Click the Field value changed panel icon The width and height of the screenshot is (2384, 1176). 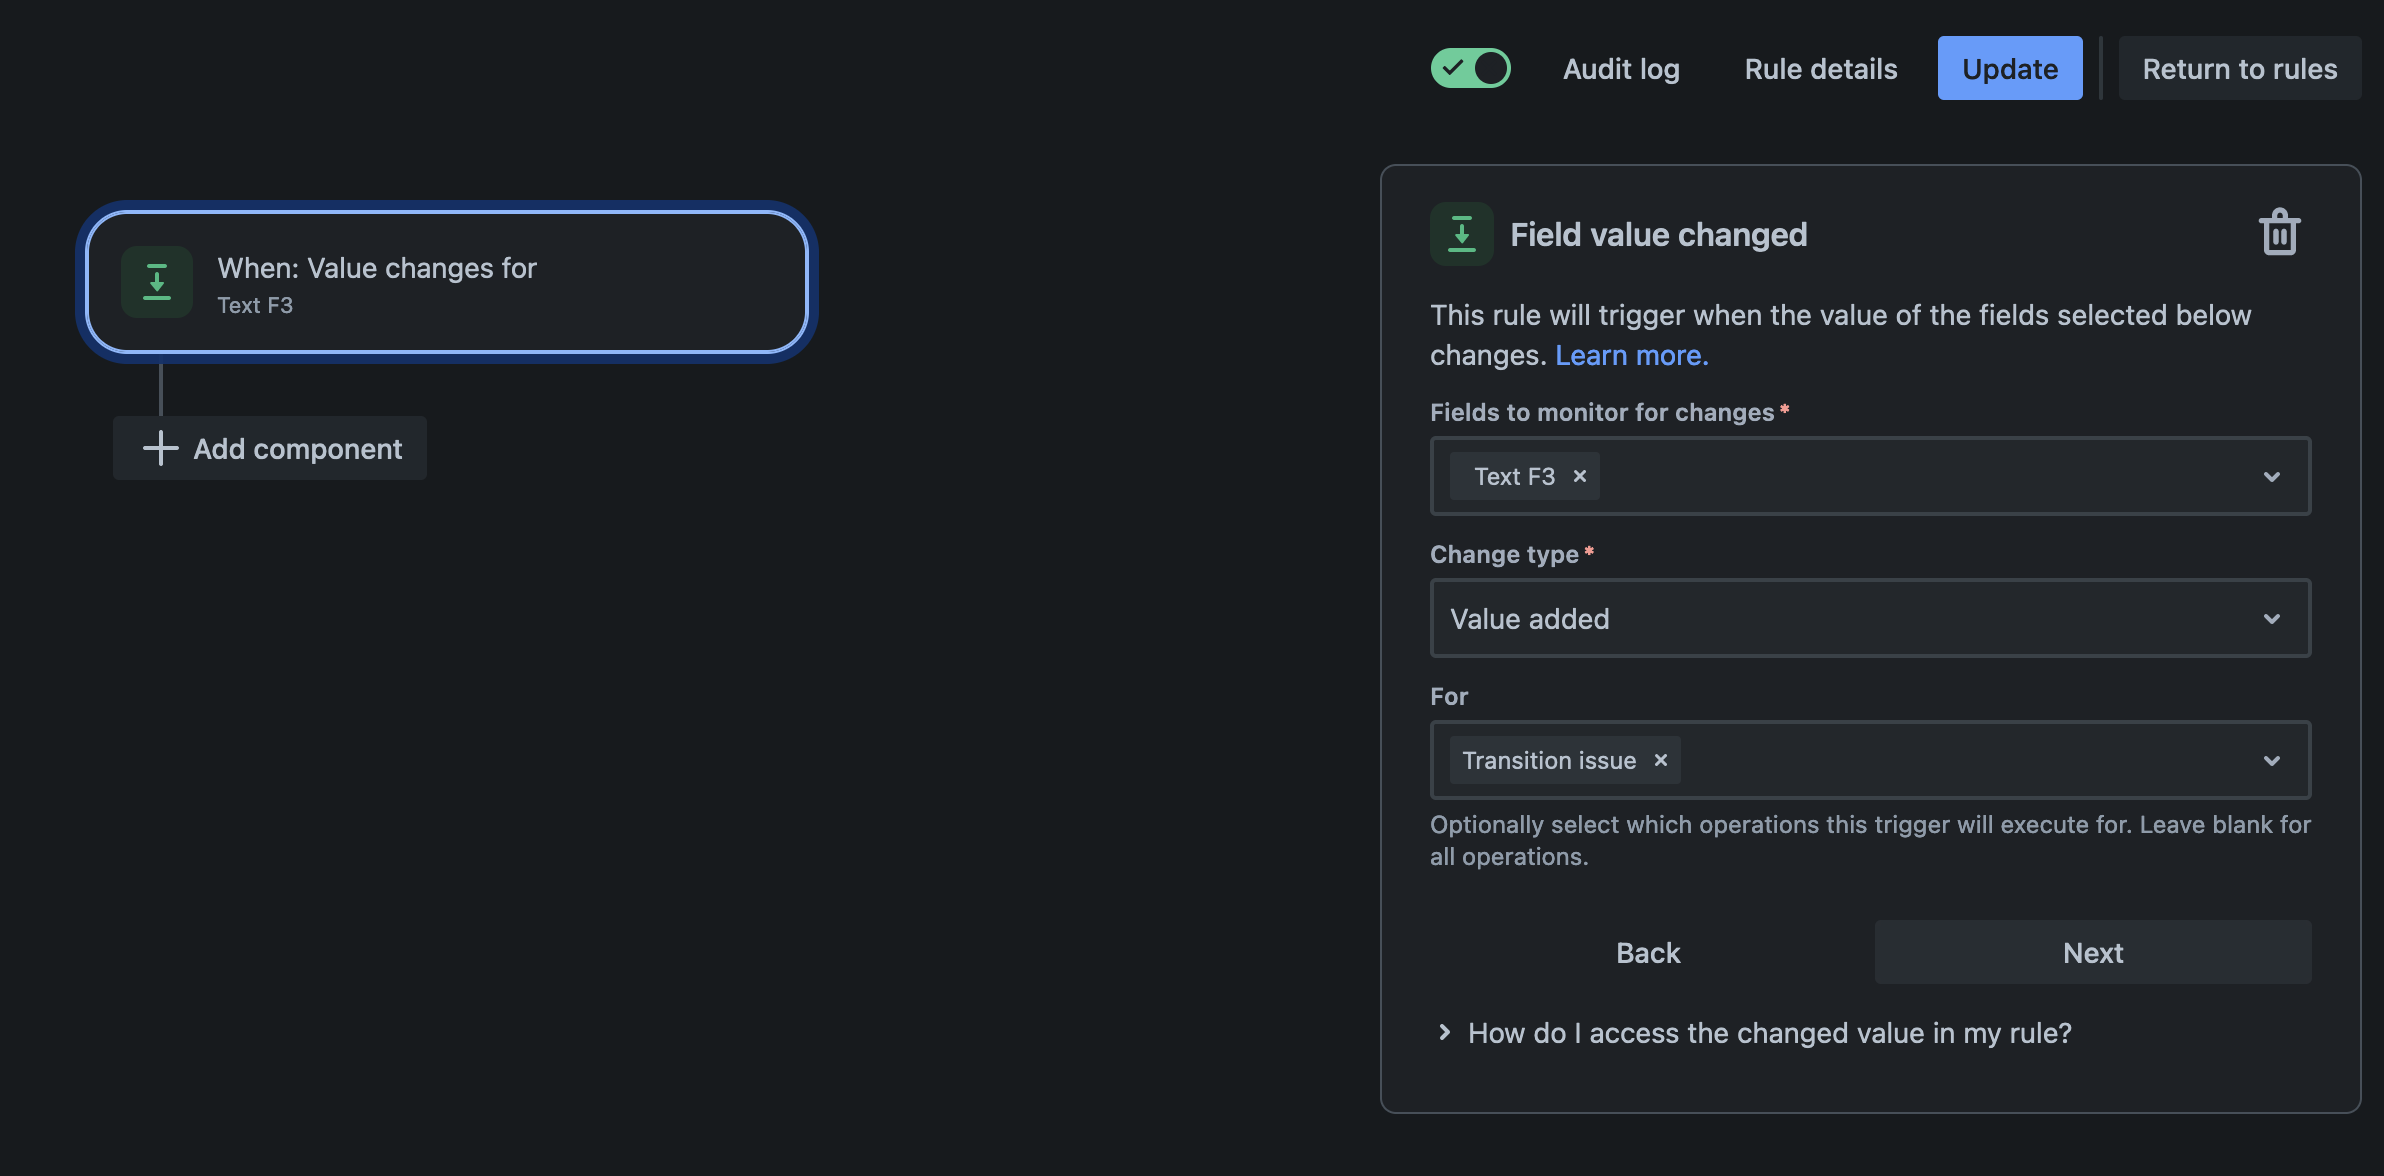click(x=1461, y=234)
